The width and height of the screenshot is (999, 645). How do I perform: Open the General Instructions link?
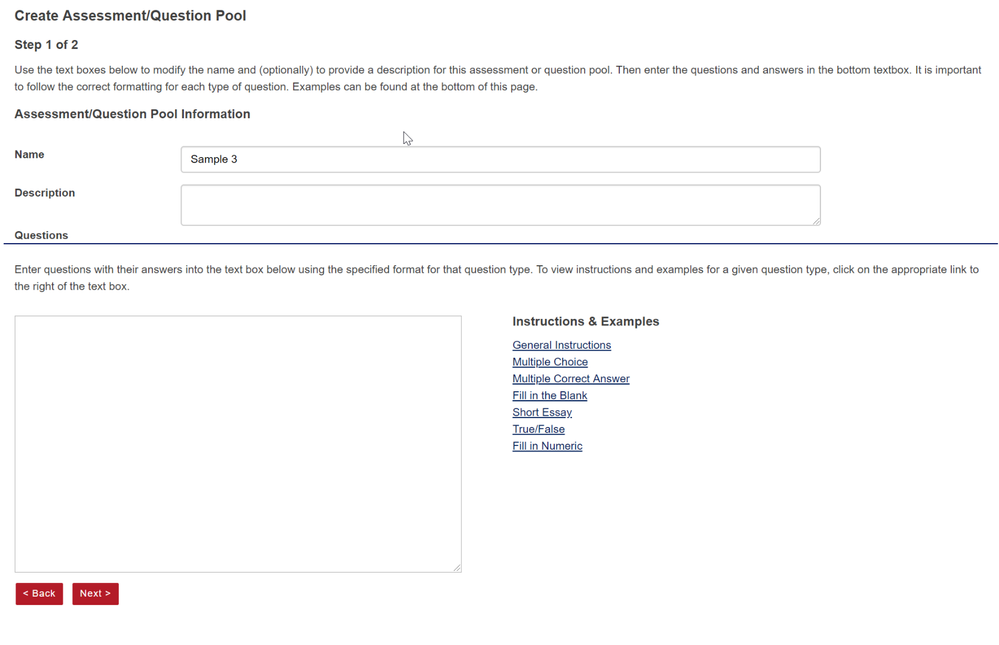pyautogui.click(x=561, y=345)
